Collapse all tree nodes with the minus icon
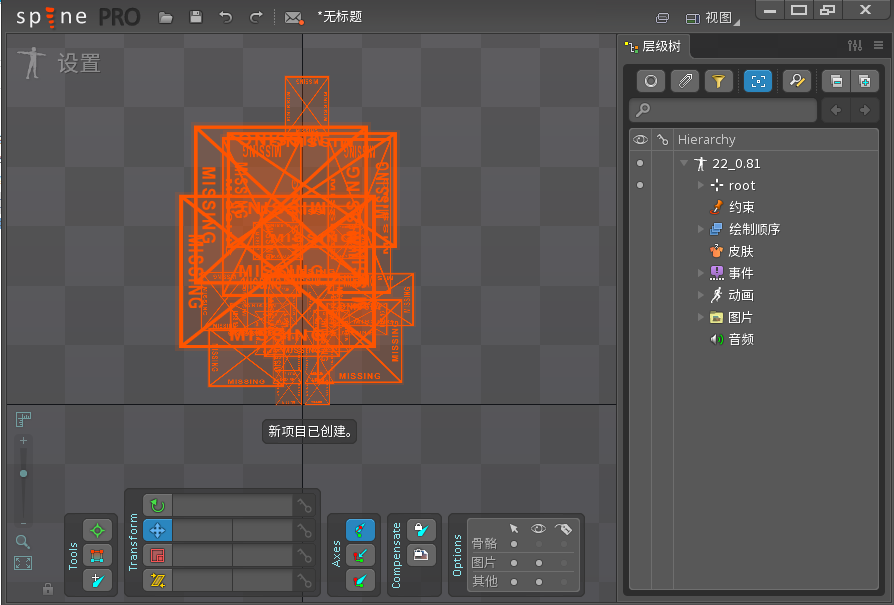 (x=836, y=82)
